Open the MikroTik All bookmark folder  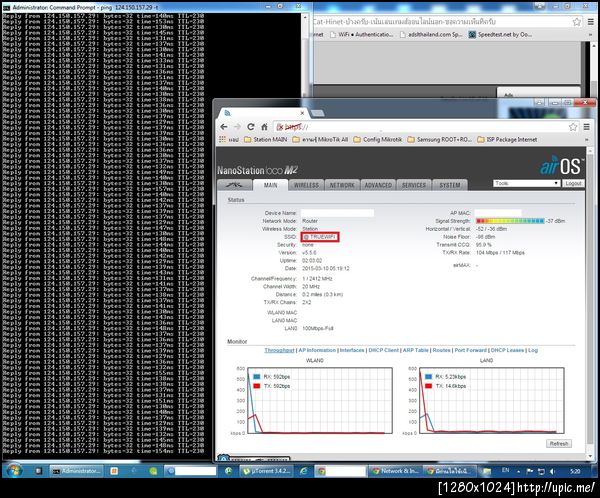point(320,140)
